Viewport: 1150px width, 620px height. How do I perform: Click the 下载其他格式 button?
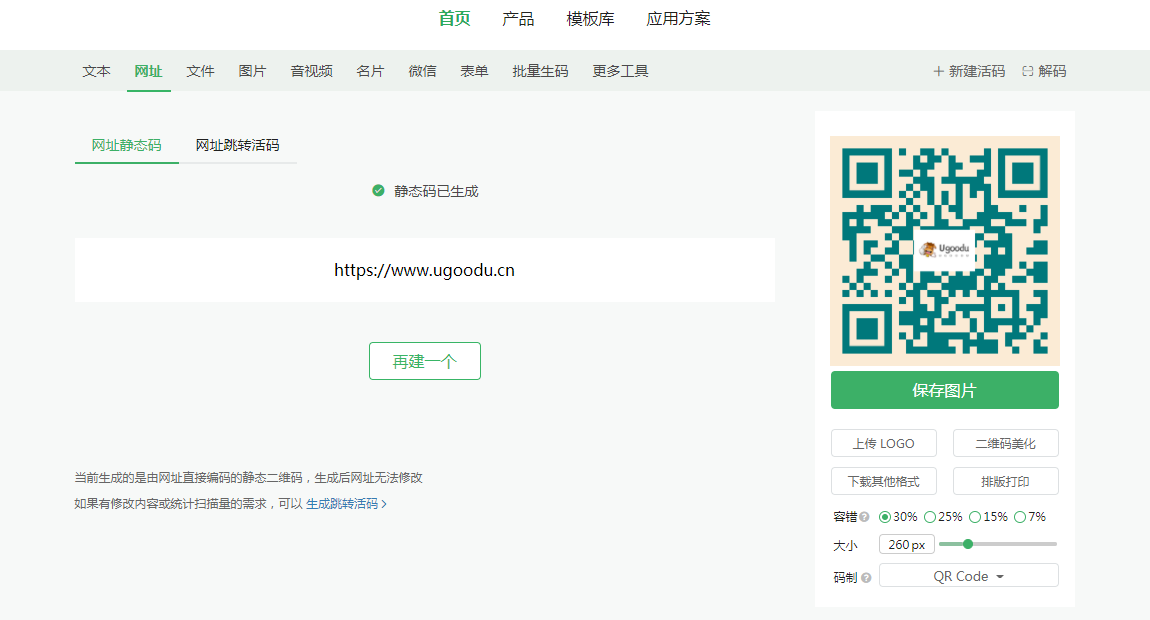[x=884, y=481]
